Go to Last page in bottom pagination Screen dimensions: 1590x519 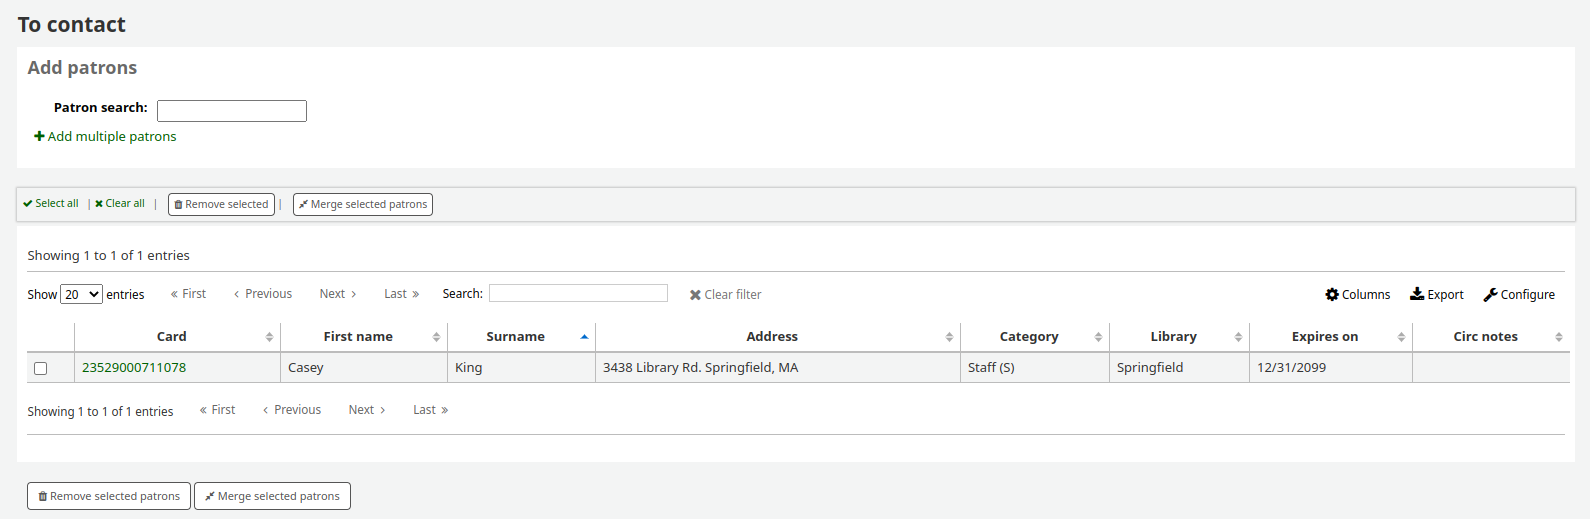point(430,410)
